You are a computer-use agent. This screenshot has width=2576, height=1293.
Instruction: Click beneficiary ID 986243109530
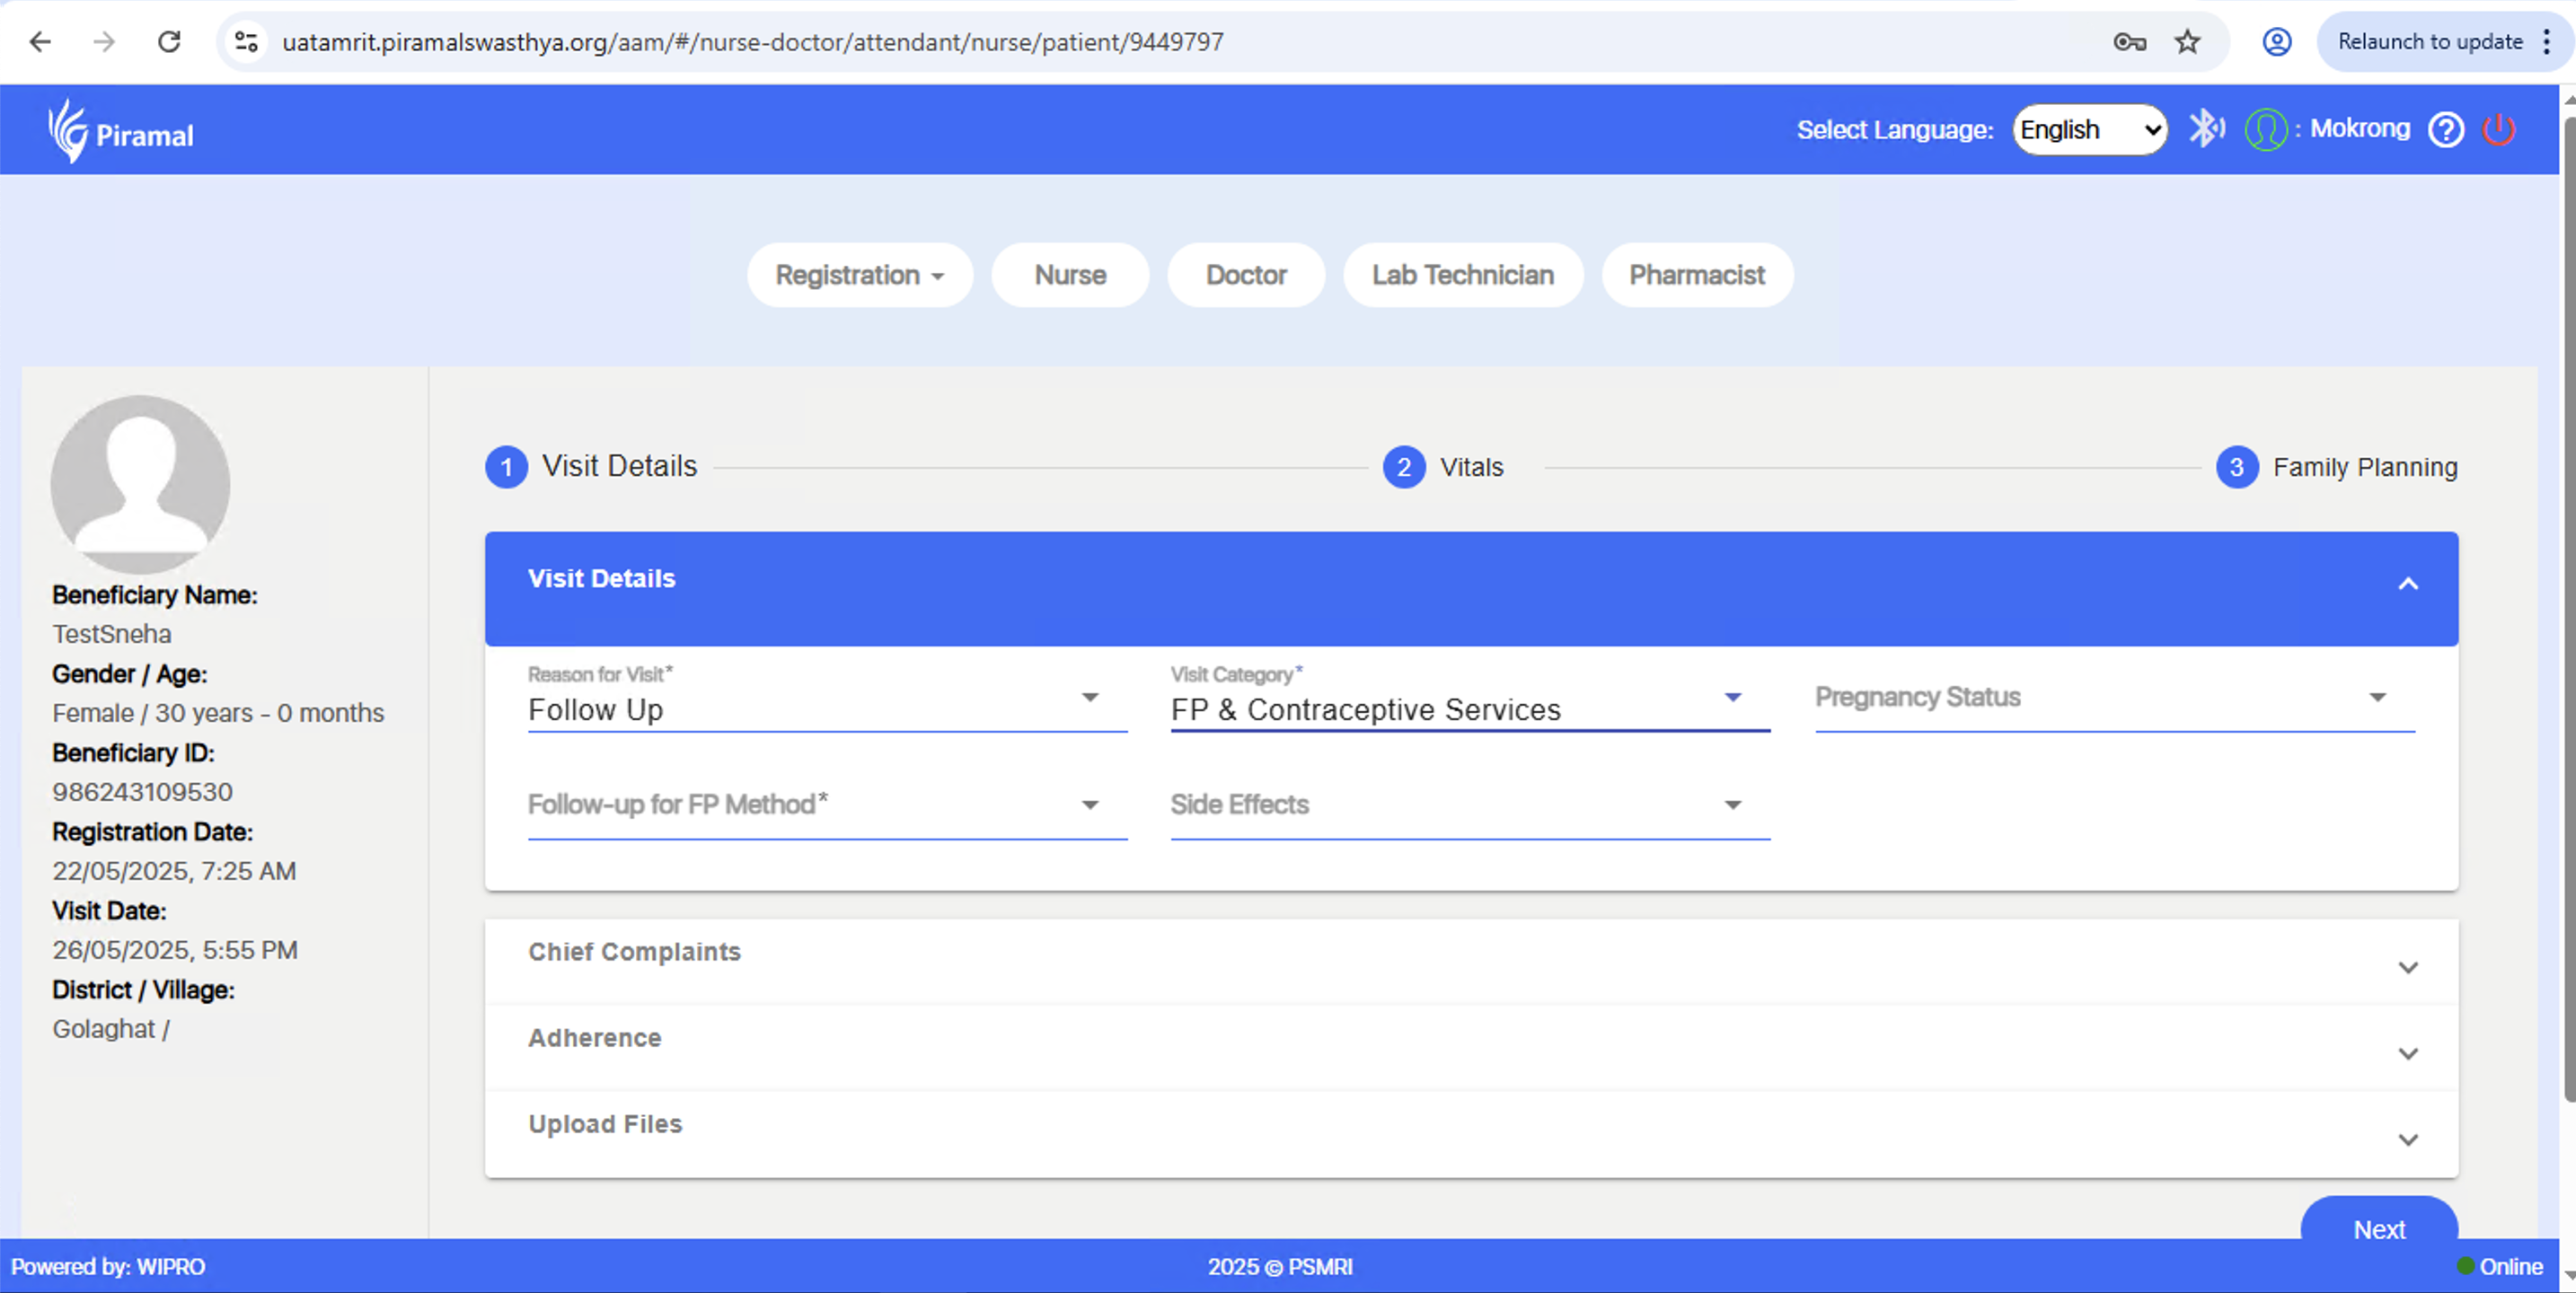click(x=143, y=792)
